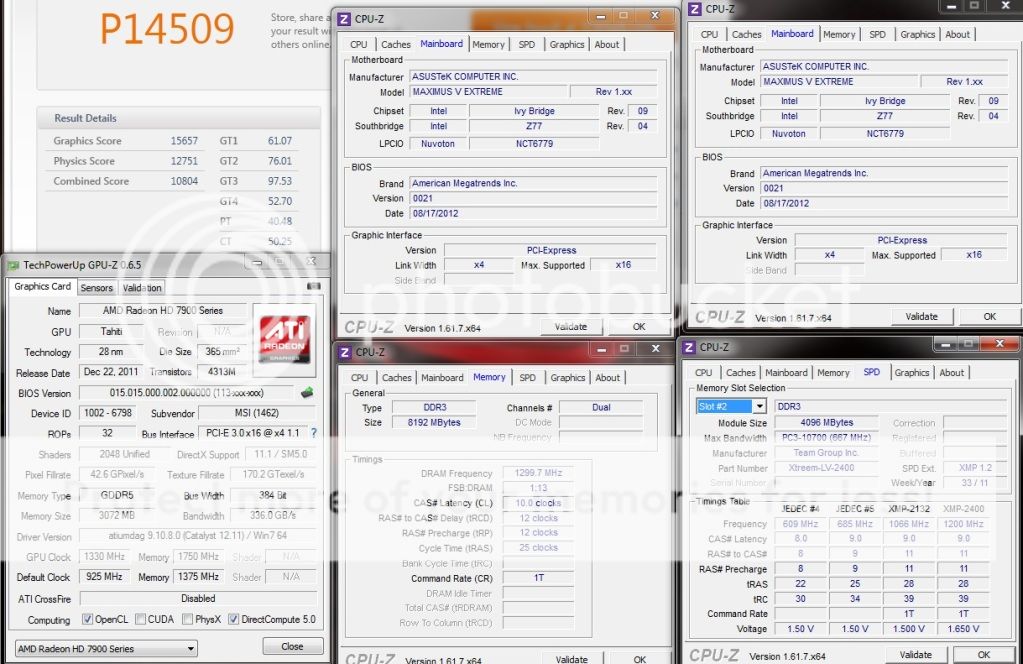1023x664 pixels.
Task: Enable the CUDA checkbox
Action: coord(141,619)
